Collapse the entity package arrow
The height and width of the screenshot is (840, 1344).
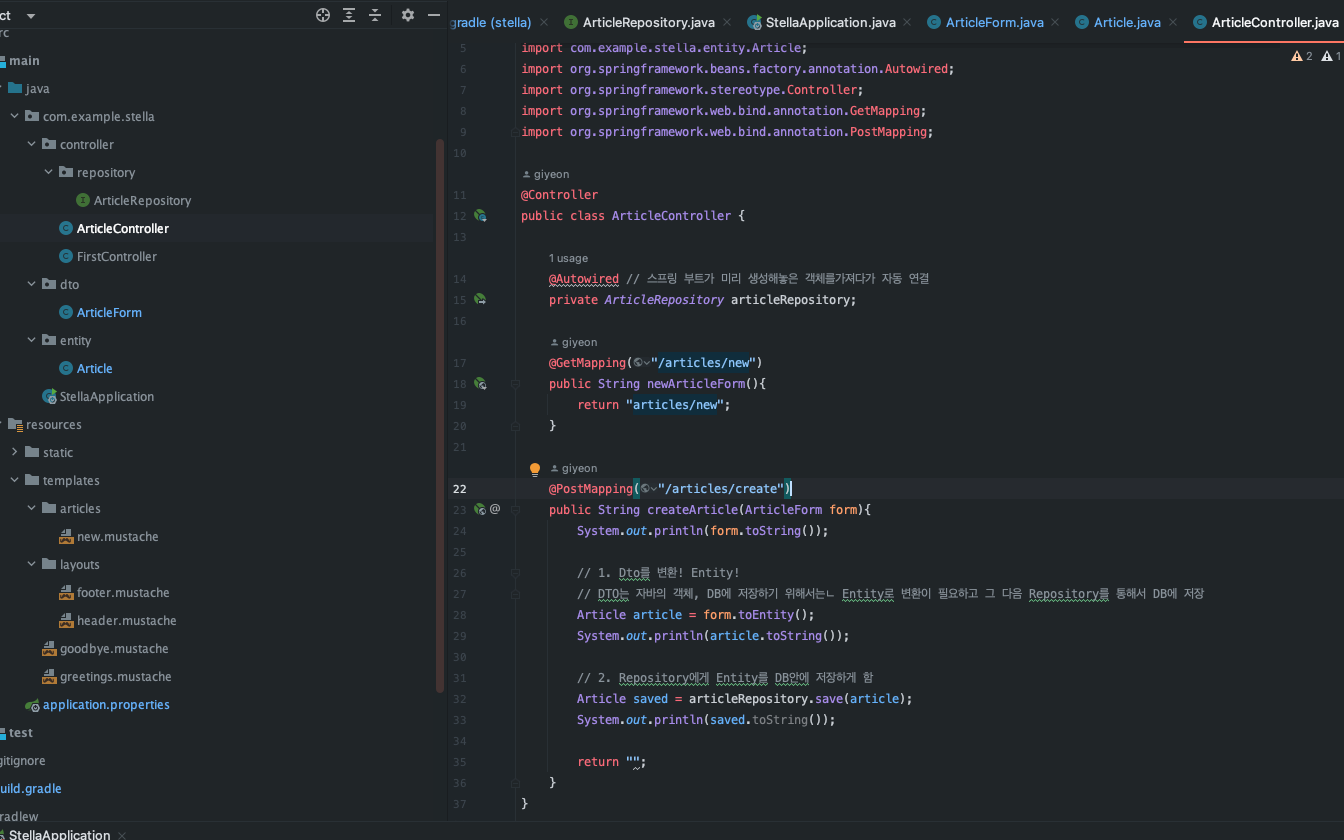coord(32,340)
